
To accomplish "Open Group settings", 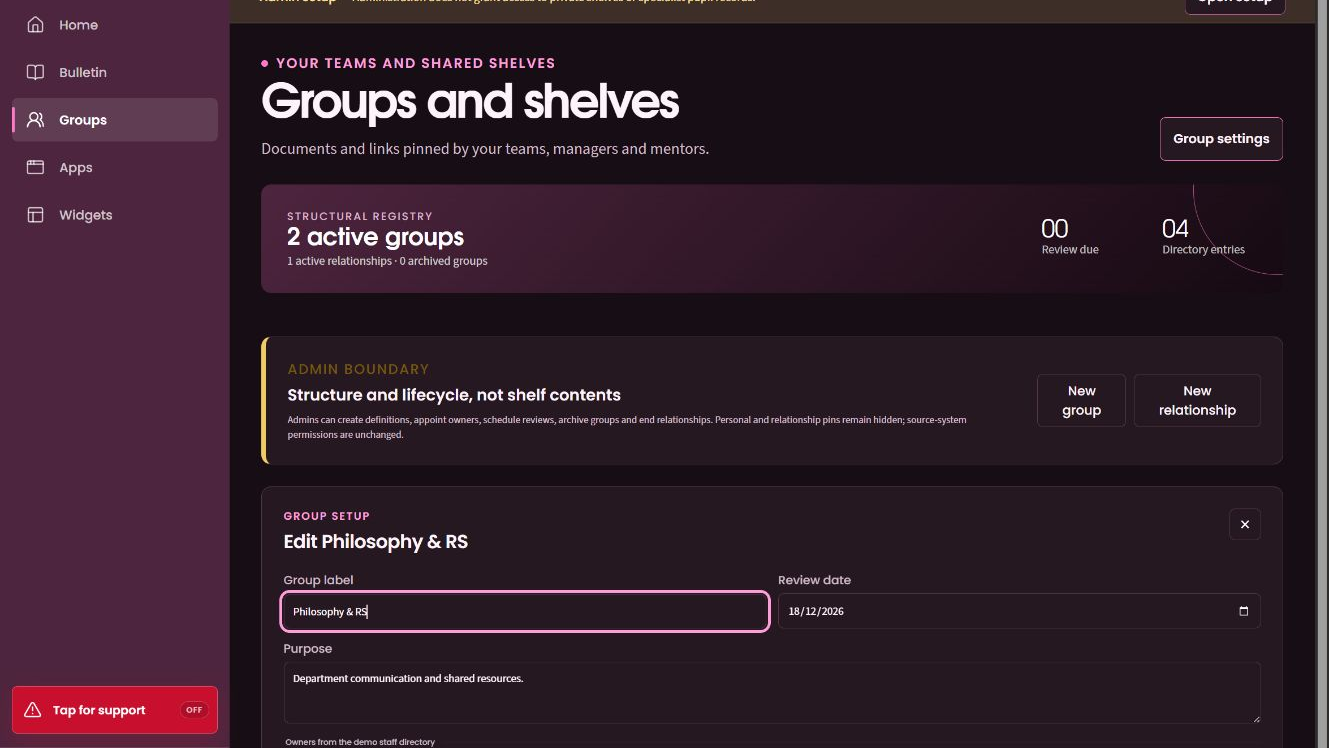I will pos(1221,139).
